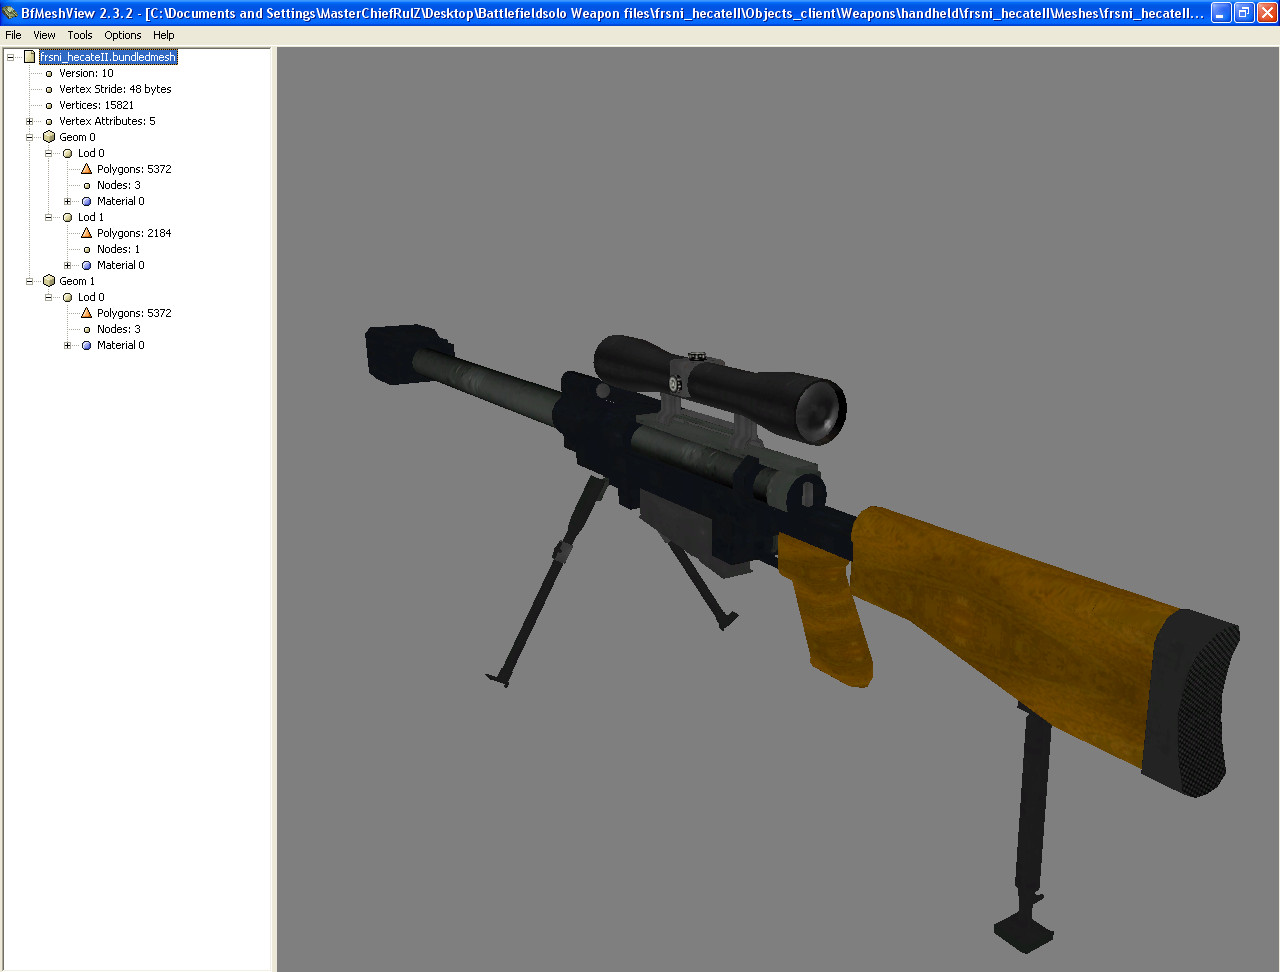This screenshot has height=972, width=1280.
Task: Expand Material 0 under Lod 0
Action: pos(66,201)
